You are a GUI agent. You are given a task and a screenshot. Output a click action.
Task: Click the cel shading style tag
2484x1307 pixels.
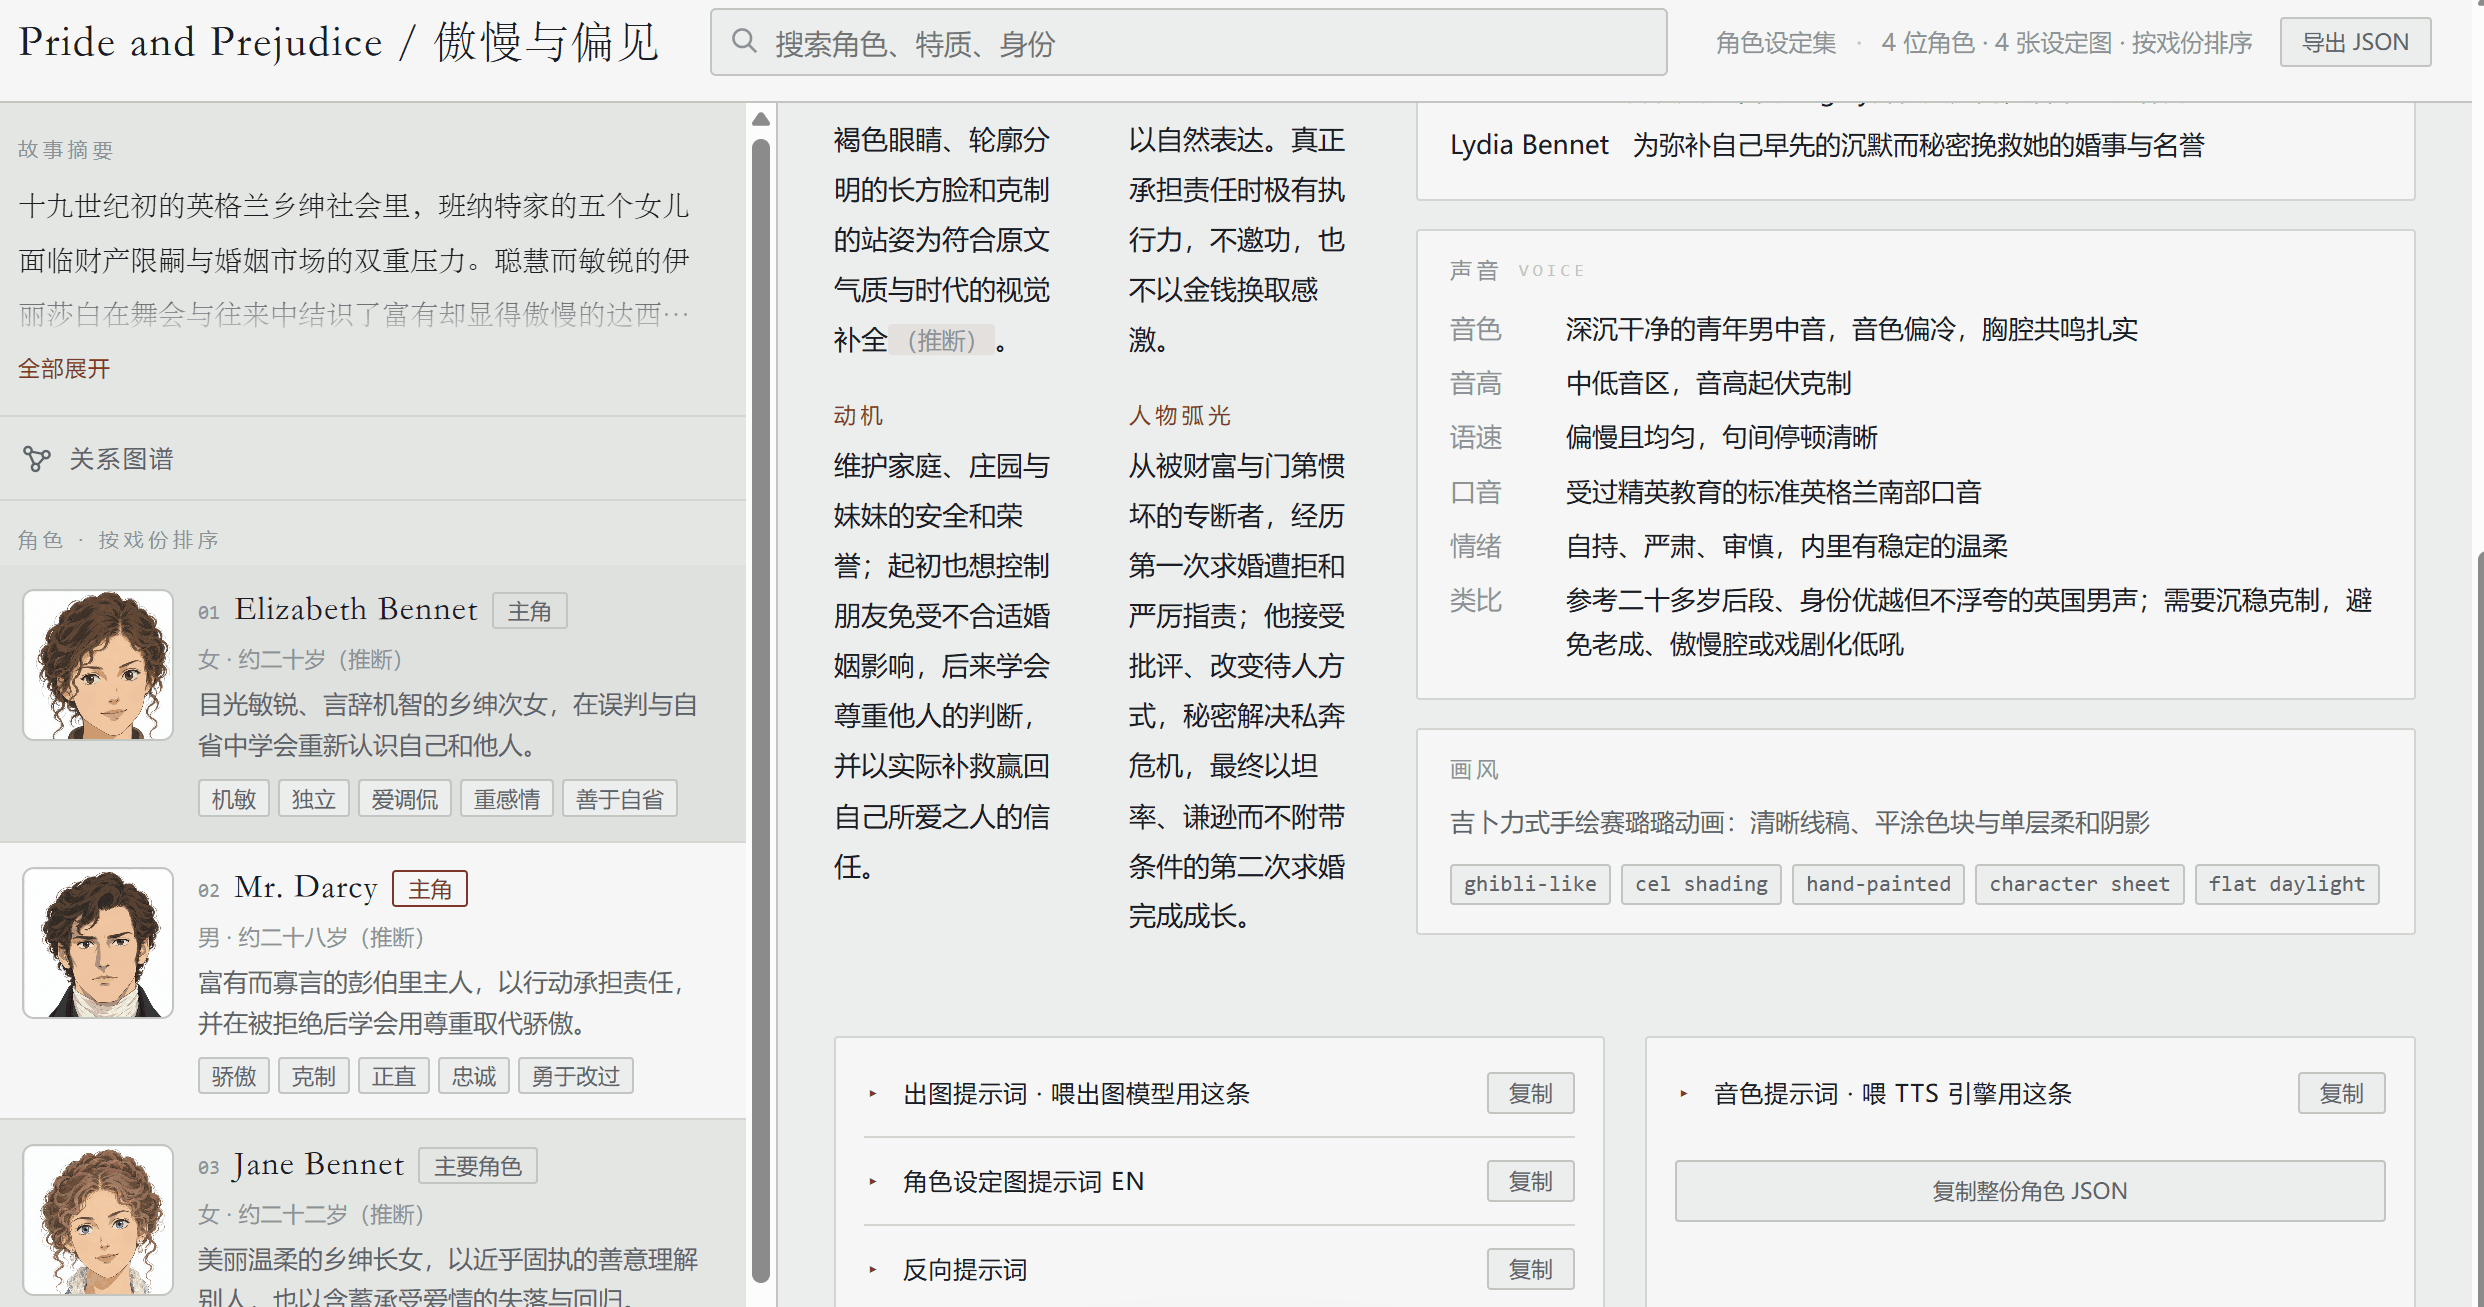pyautogui.click(x=1701, y=884)
